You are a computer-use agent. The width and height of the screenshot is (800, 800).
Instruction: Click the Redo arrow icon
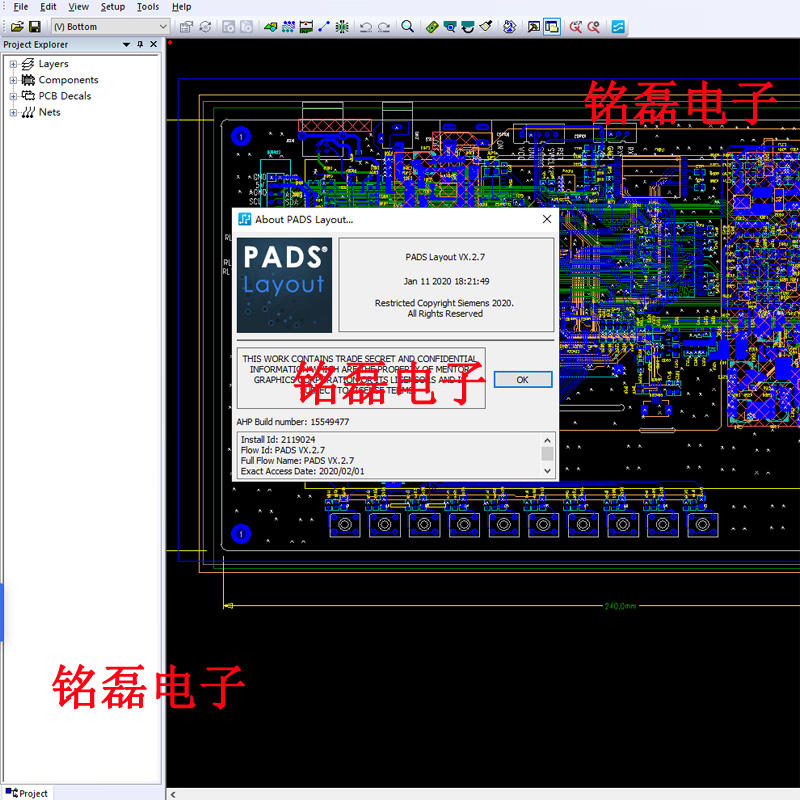(x=384, y=27)
